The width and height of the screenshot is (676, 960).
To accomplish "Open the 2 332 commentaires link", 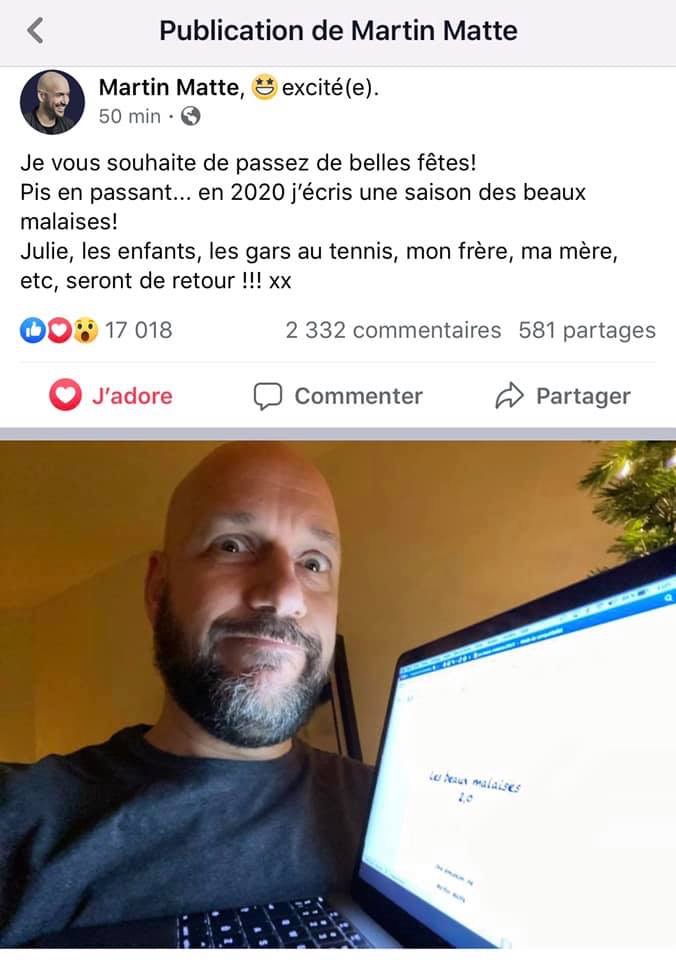I will [393, 330].
